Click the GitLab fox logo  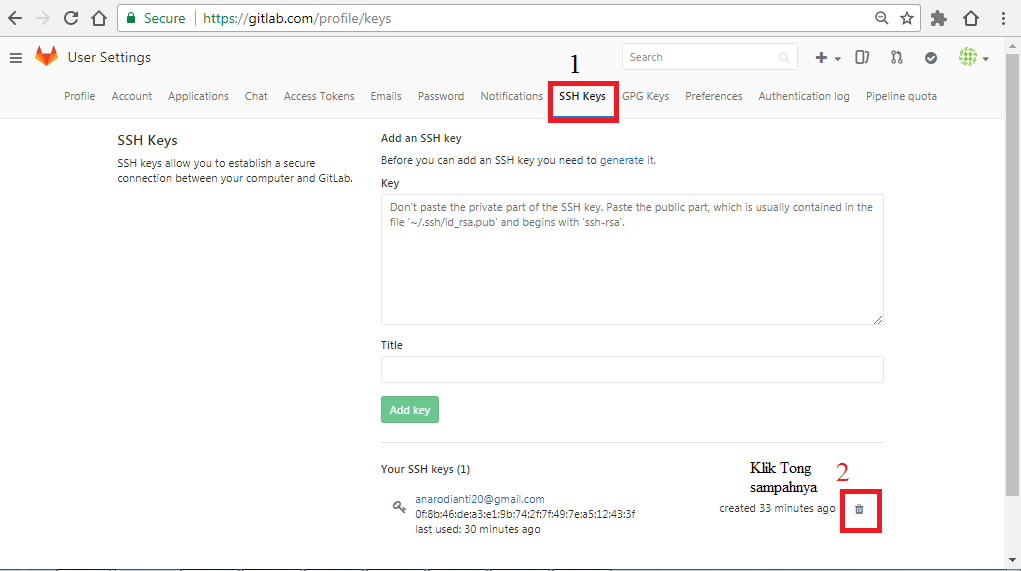[46, 57]
